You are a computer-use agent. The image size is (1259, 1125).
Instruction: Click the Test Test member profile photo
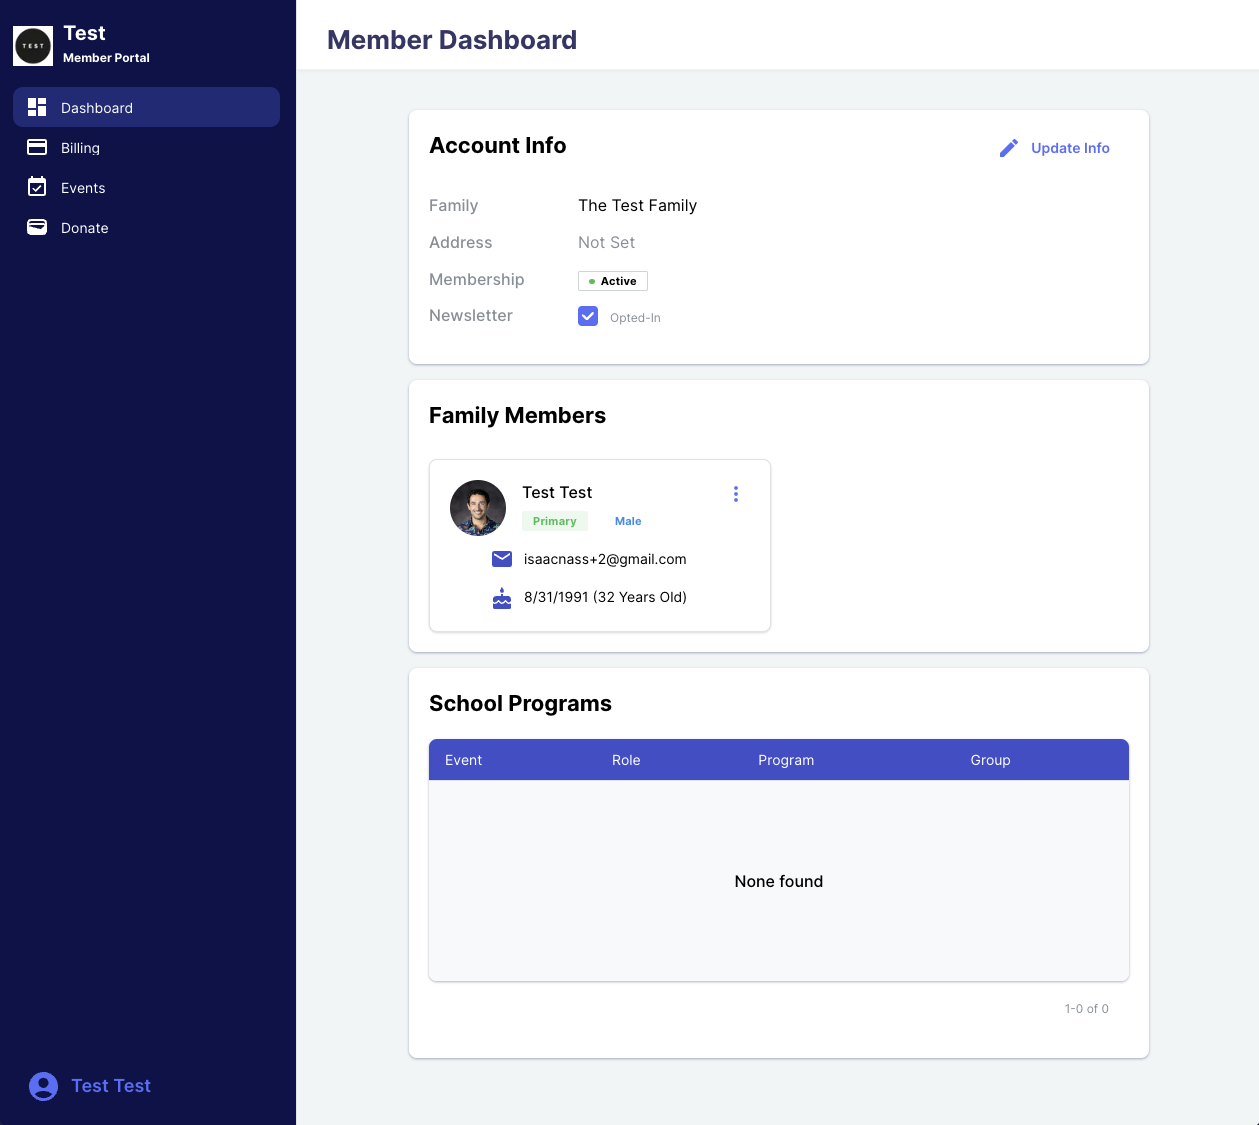[x=478, y=508]
